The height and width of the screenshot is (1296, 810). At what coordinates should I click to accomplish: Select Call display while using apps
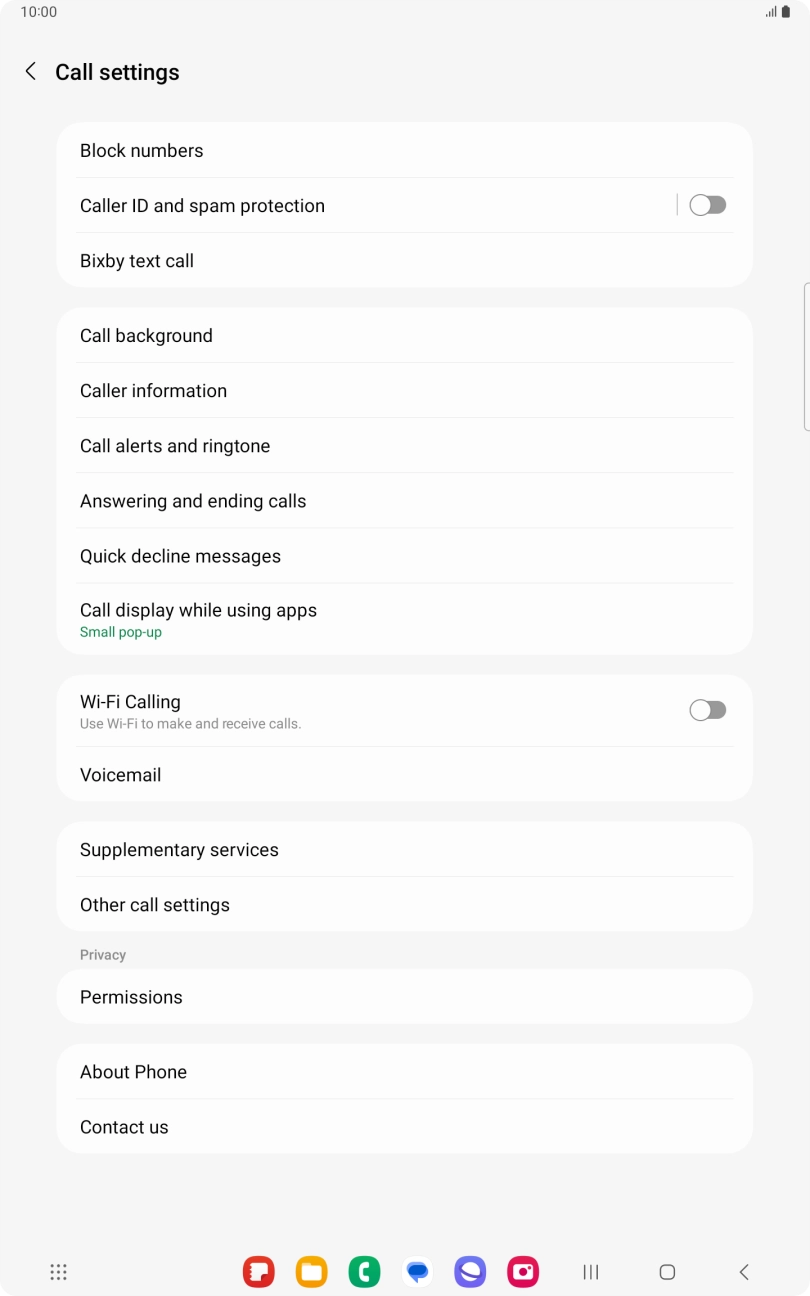tap(404, 619)
